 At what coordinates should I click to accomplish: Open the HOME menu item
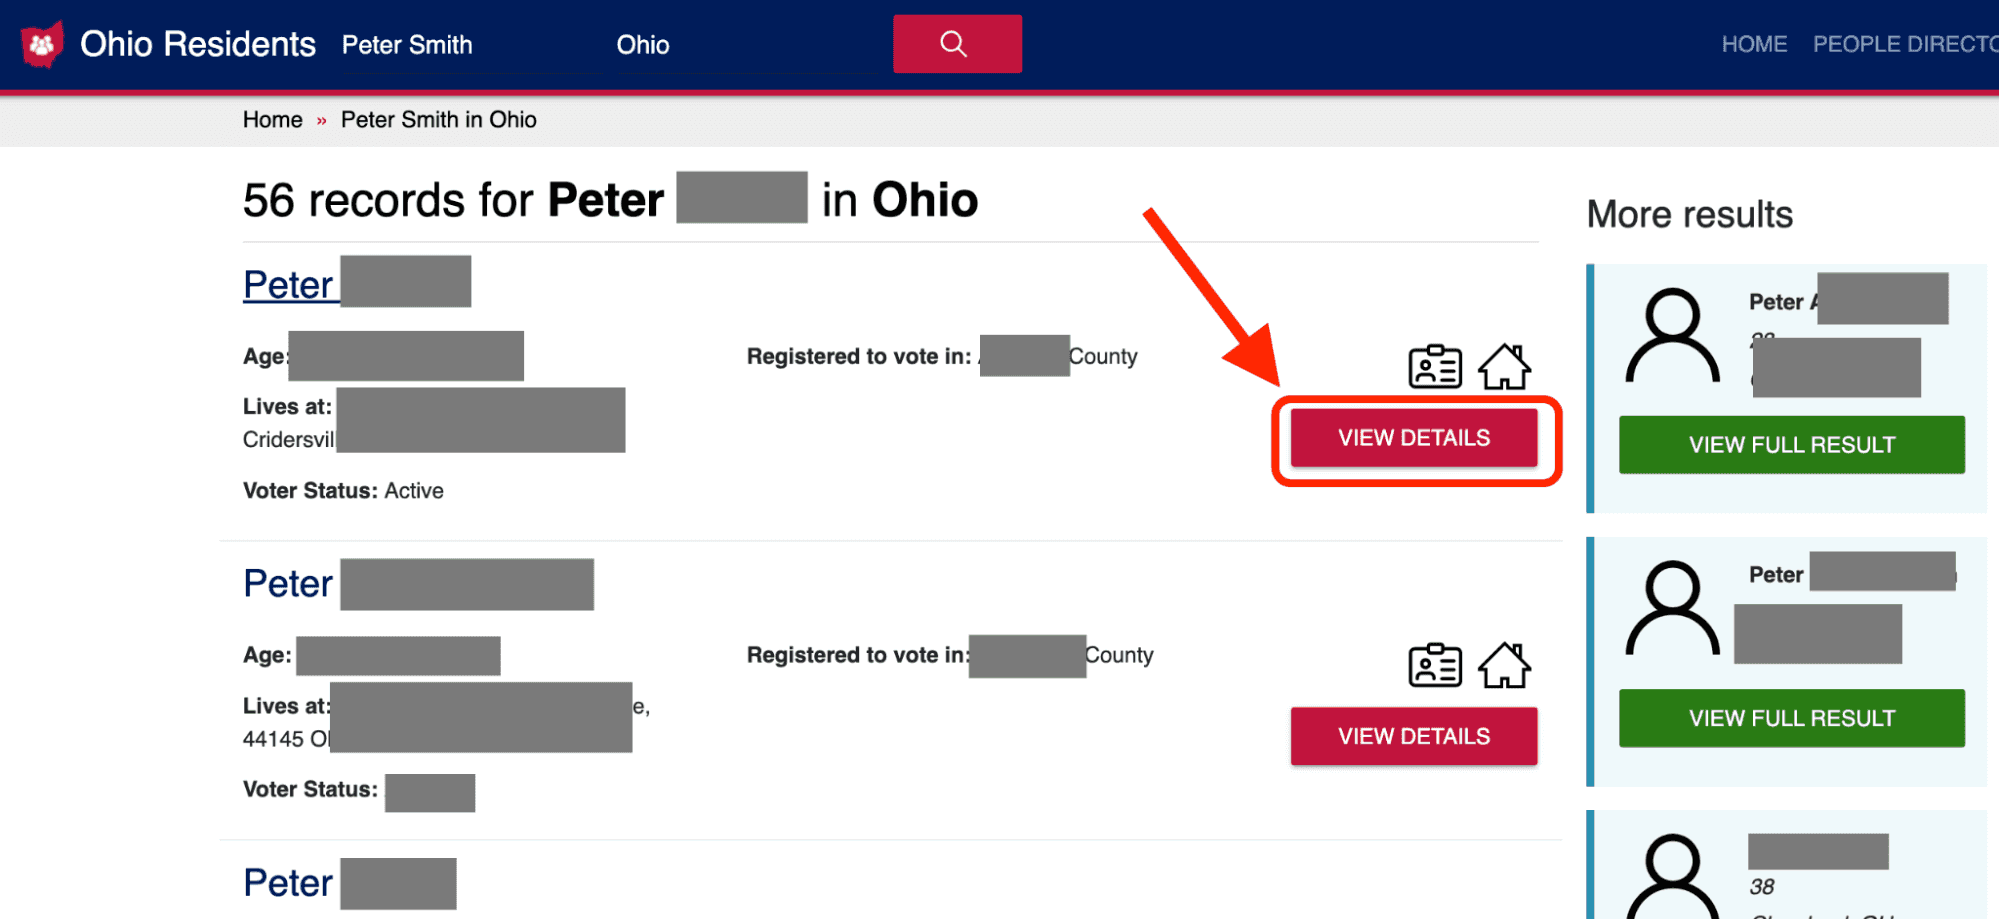(x=1754, y=44)
